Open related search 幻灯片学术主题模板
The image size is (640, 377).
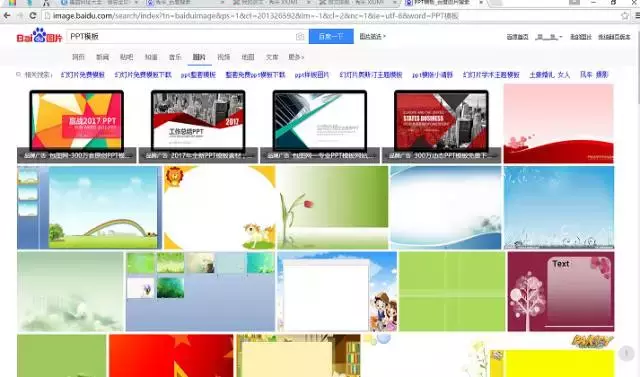[491, 75]
